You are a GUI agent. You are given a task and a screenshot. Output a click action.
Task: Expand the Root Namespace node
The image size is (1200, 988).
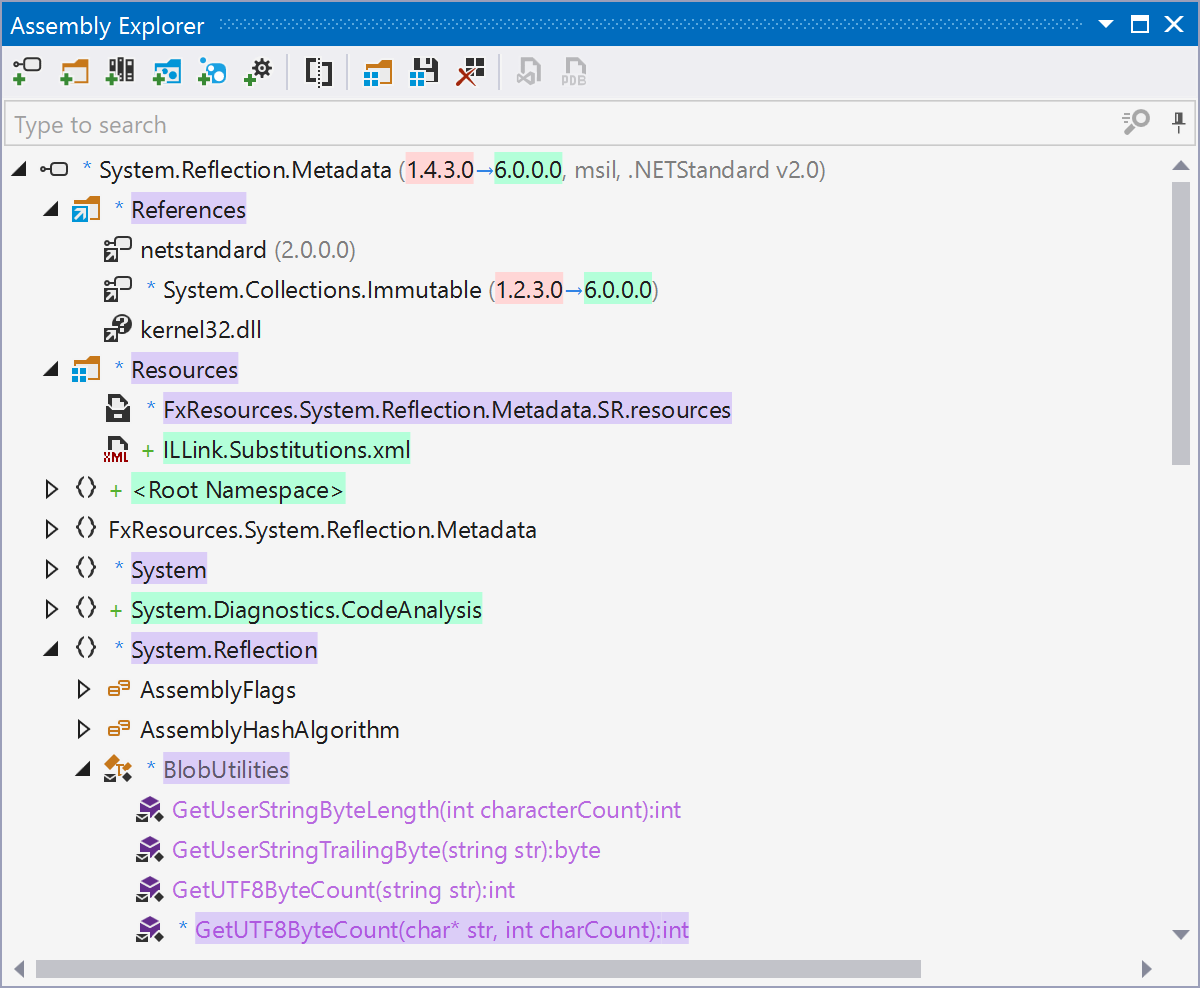coord(51,490)
